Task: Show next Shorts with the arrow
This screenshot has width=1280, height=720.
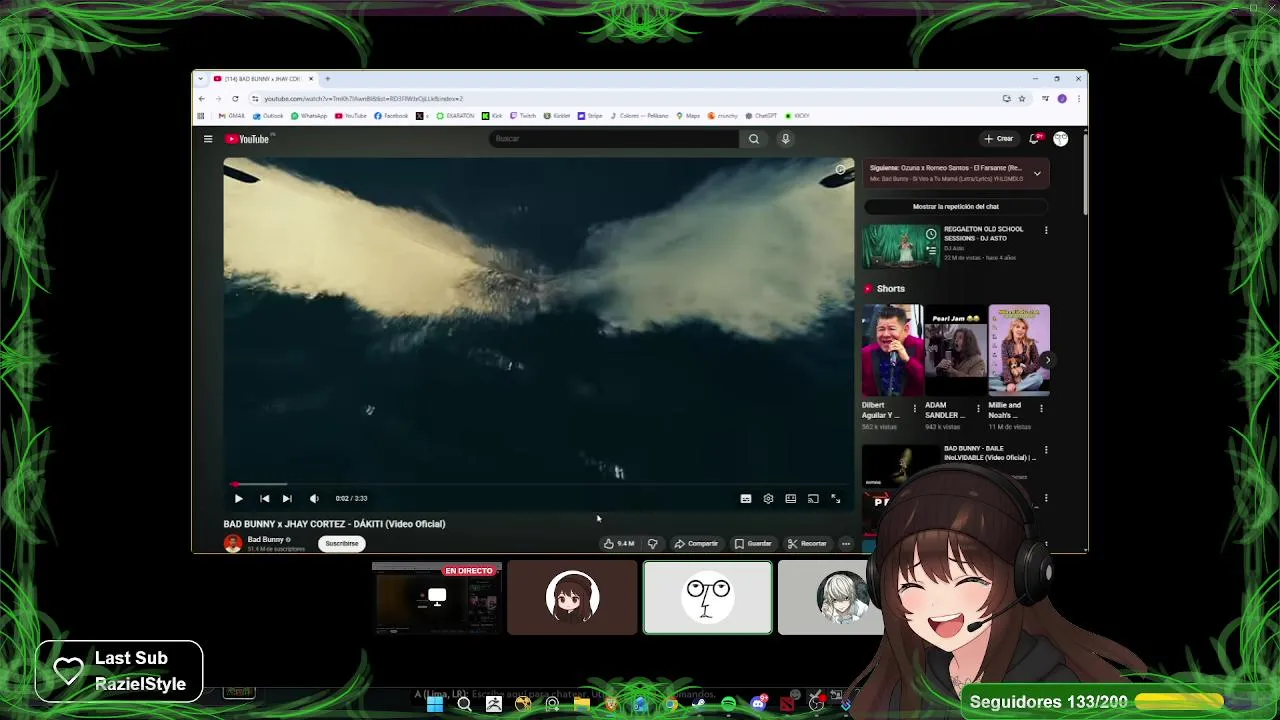Action: (x=1047, y=360)
